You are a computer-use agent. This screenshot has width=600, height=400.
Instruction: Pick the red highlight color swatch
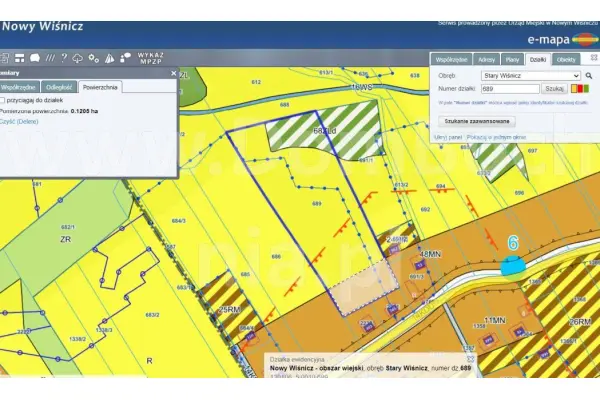click(580, 89)
